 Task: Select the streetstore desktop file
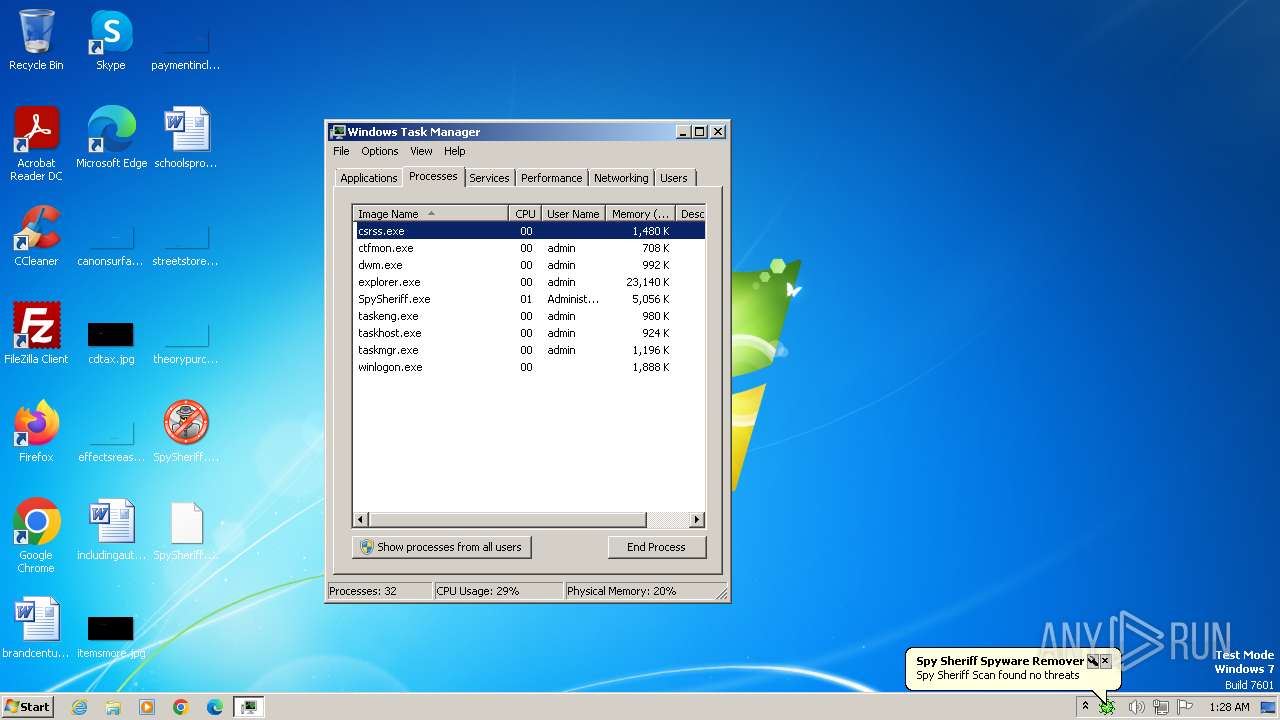point(186,244)
